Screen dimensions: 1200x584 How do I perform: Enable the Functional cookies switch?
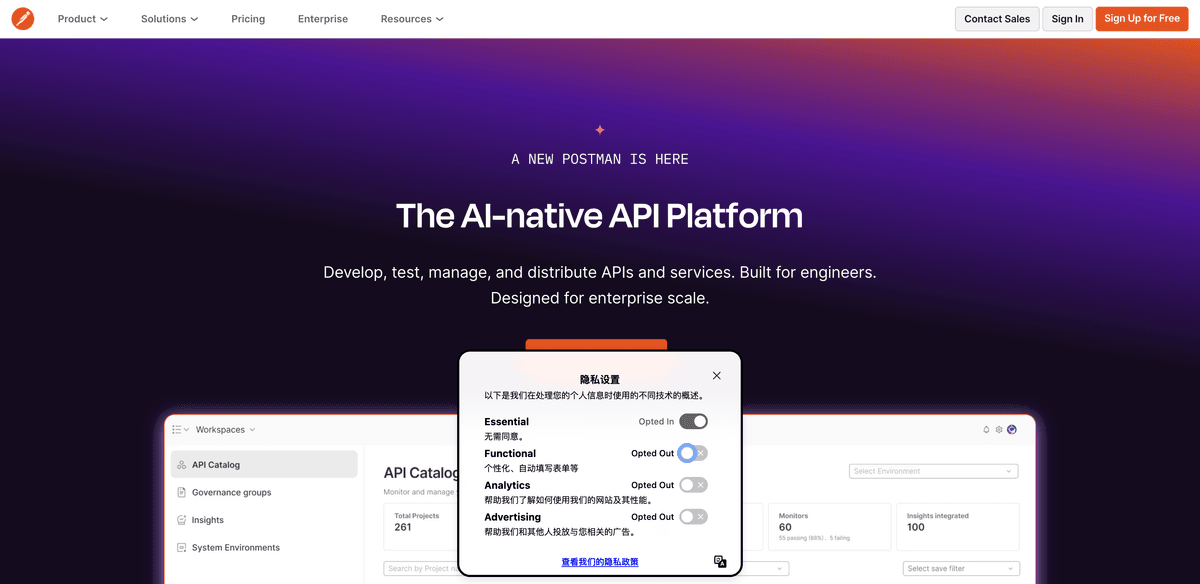[693, 453]
